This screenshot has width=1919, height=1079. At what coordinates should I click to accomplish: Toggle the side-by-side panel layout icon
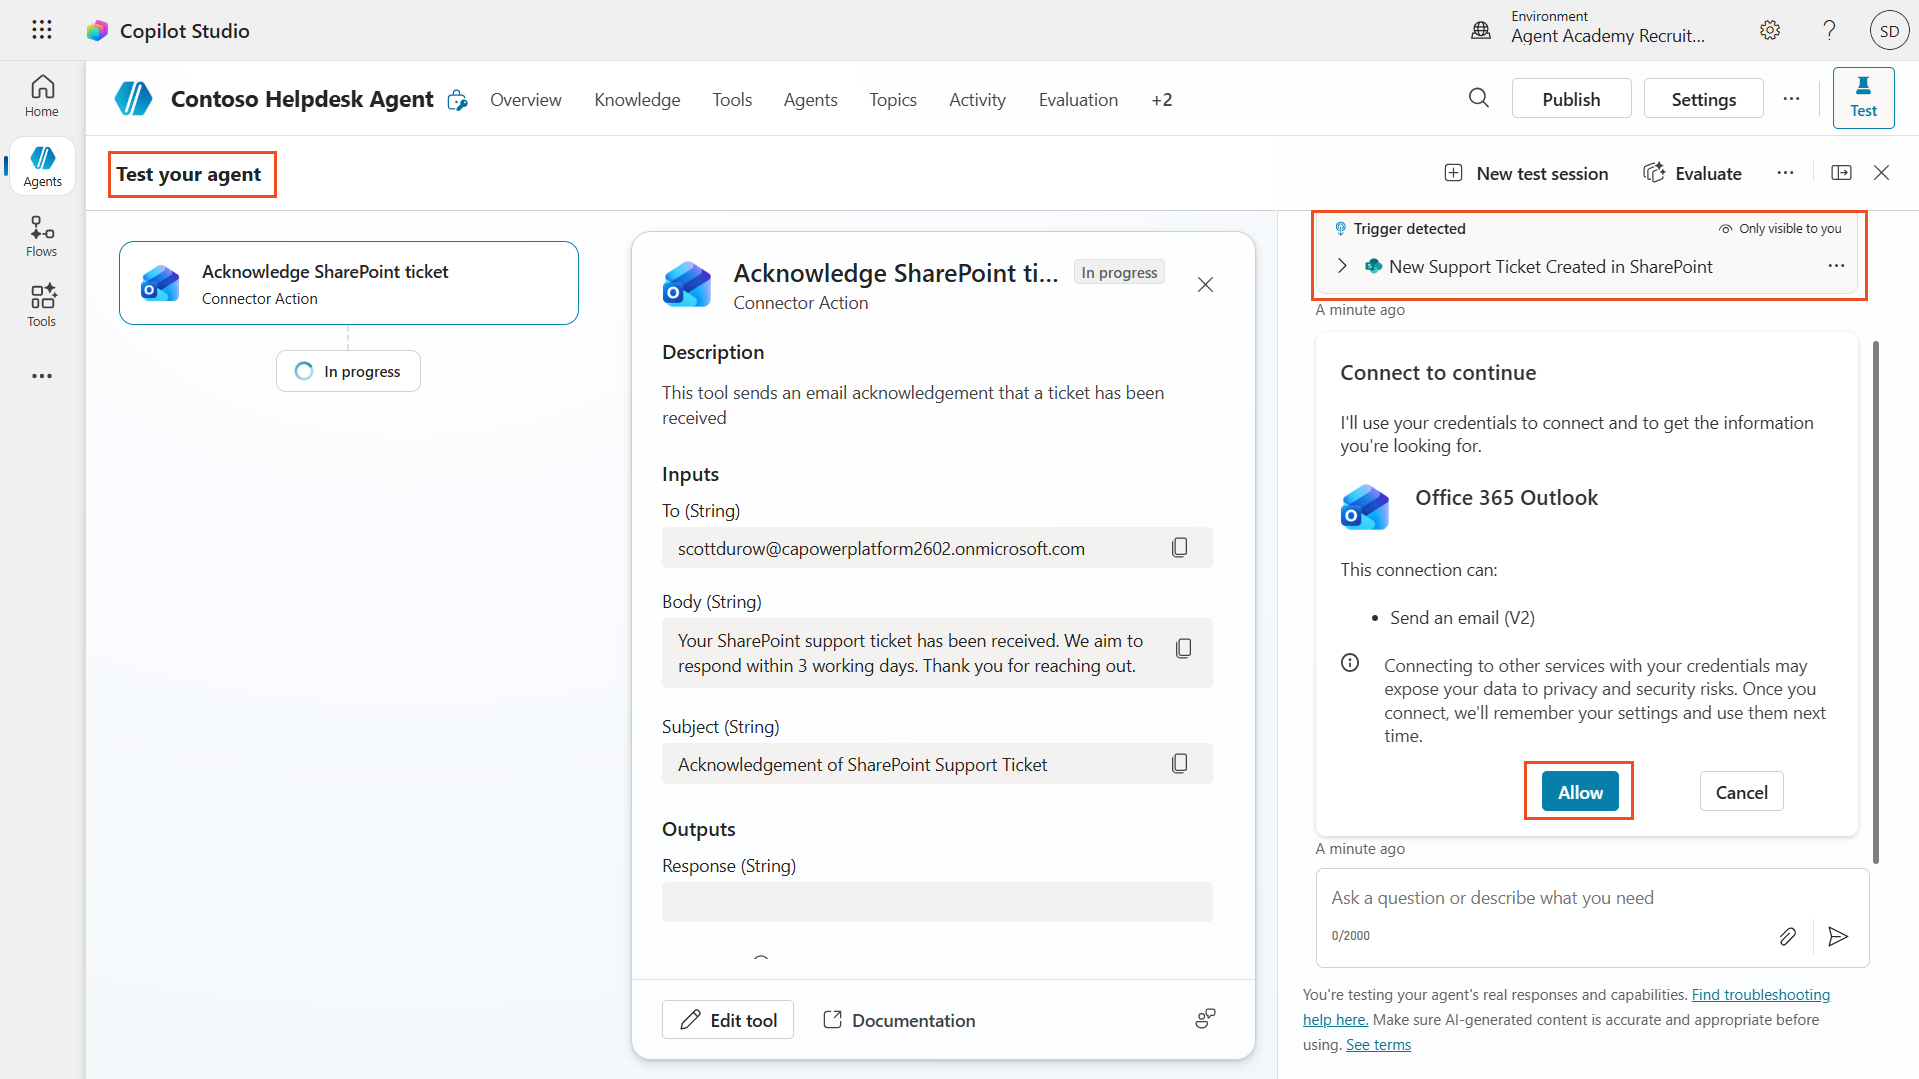point(1841,173)
